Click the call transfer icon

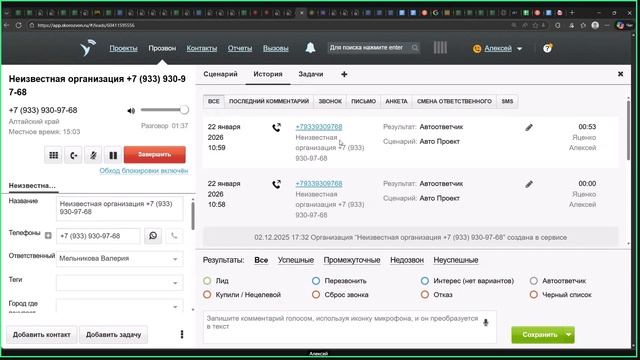73,155
